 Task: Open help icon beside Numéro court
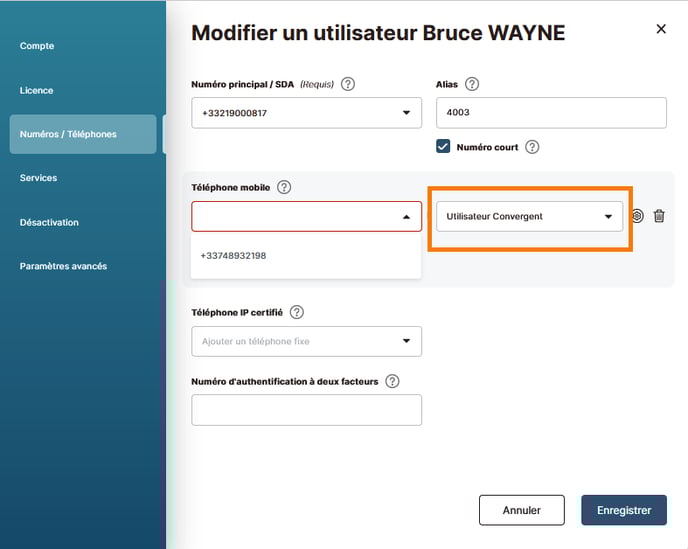pyautogui.click(x=532, y=147)
